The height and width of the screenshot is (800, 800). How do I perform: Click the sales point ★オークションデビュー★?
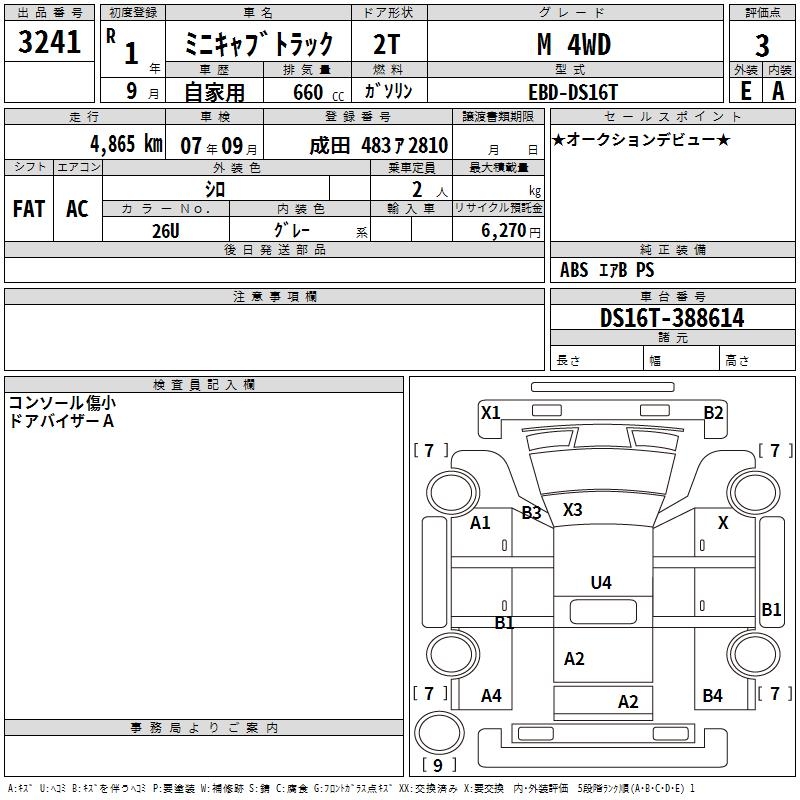point(641,139)
